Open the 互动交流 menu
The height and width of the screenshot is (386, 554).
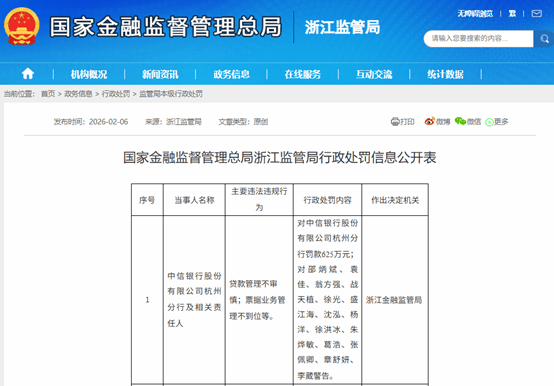tap(374, 74)
